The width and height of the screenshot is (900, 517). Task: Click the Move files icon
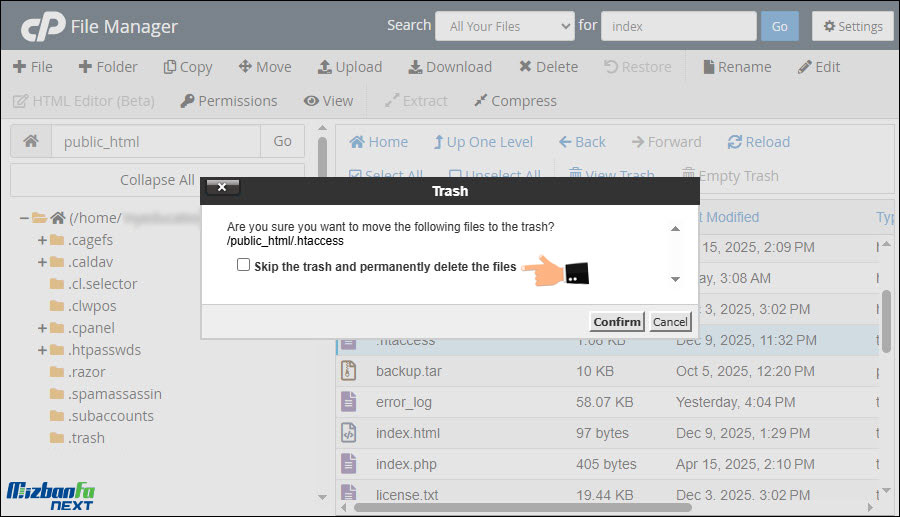(245, 67)
